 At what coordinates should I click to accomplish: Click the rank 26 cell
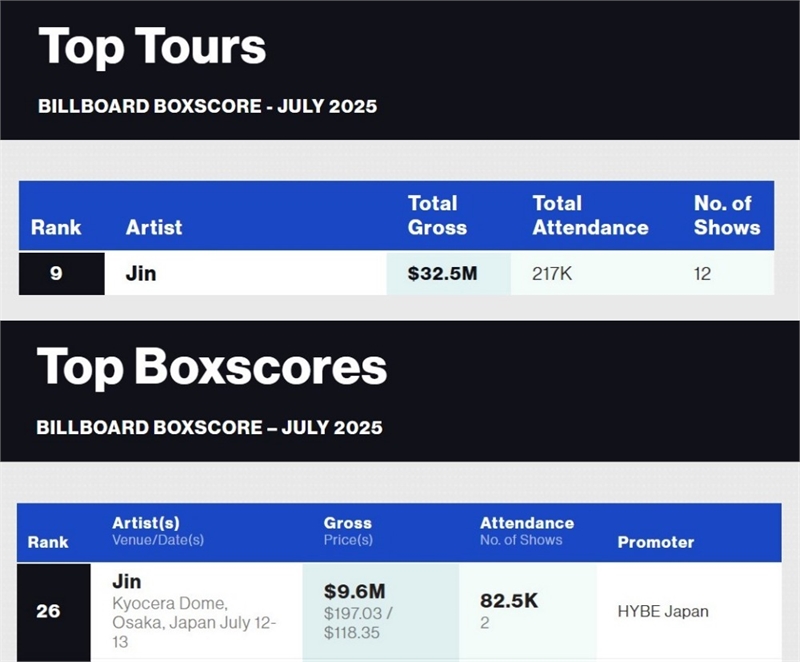(x=48, y=610)
